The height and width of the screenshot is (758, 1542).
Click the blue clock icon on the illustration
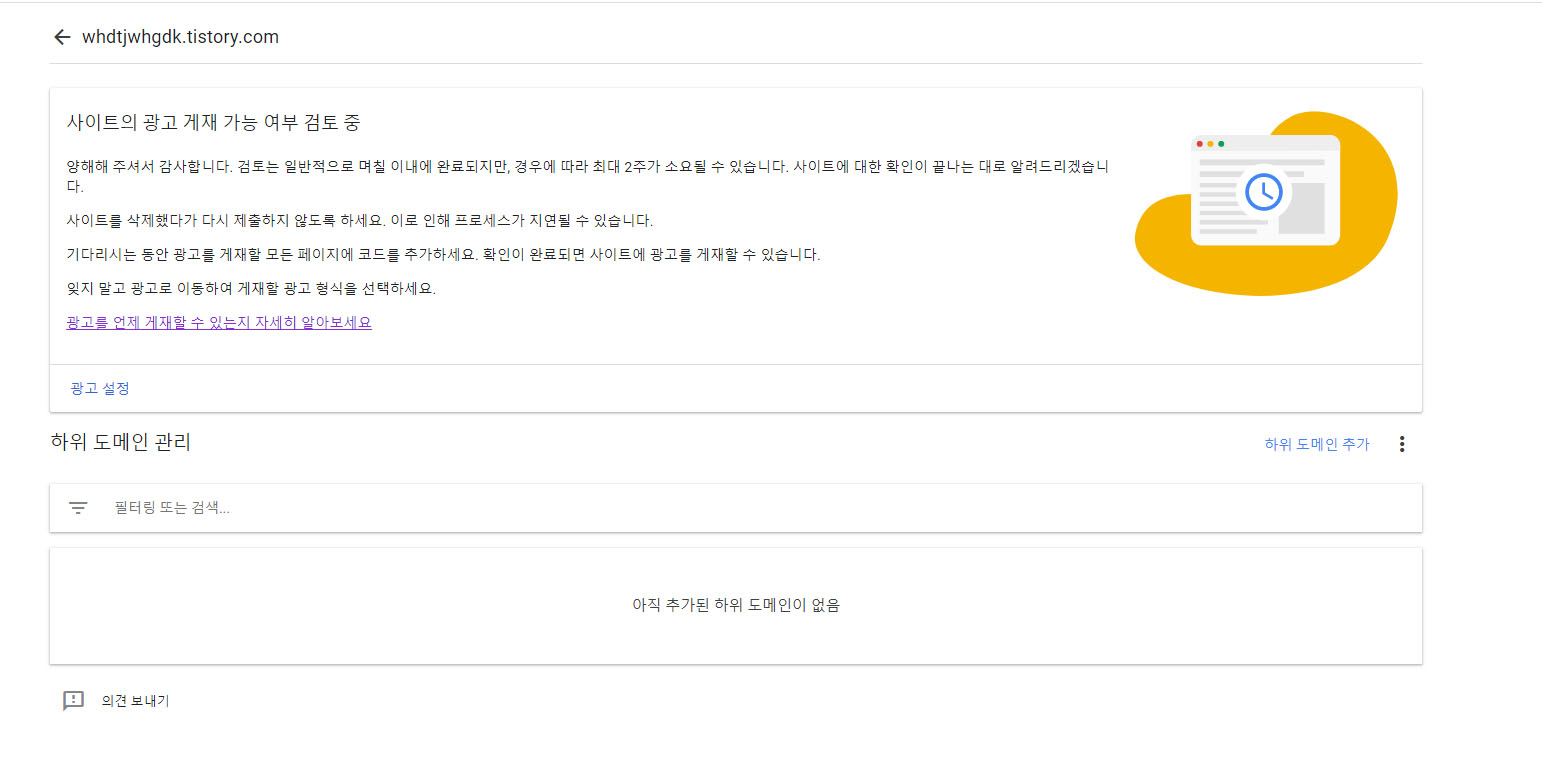click(x=1264, y=192)
